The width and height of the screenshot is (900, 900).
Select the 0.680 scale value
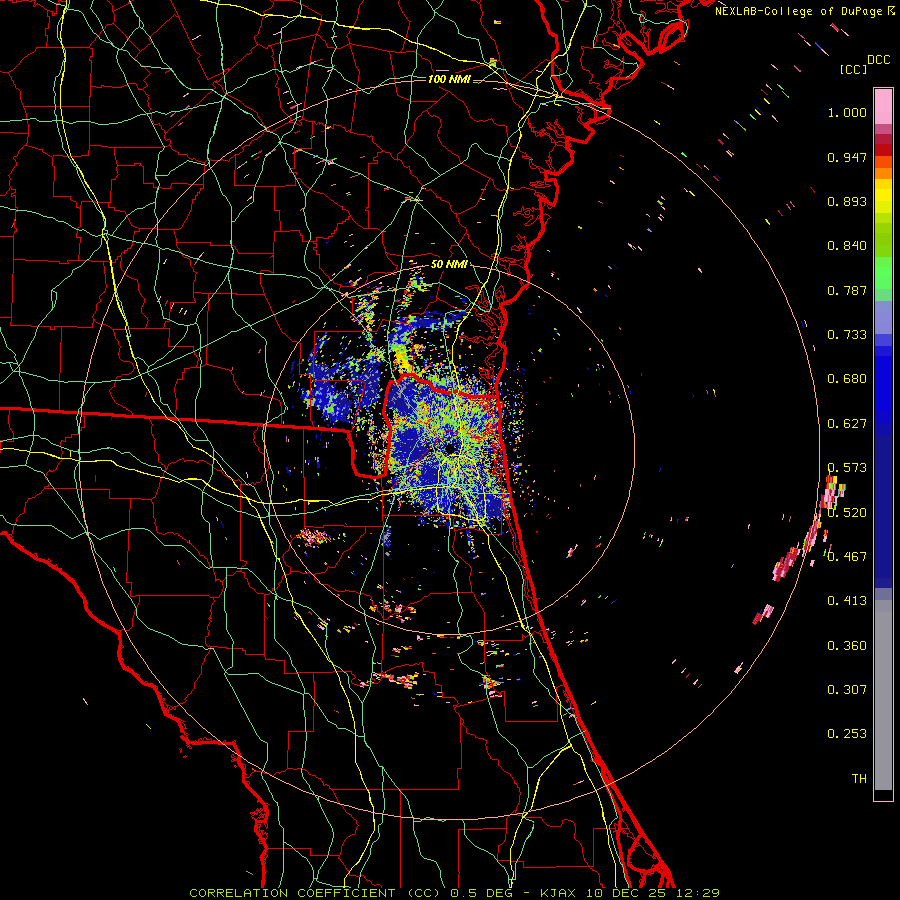[847, 379]
